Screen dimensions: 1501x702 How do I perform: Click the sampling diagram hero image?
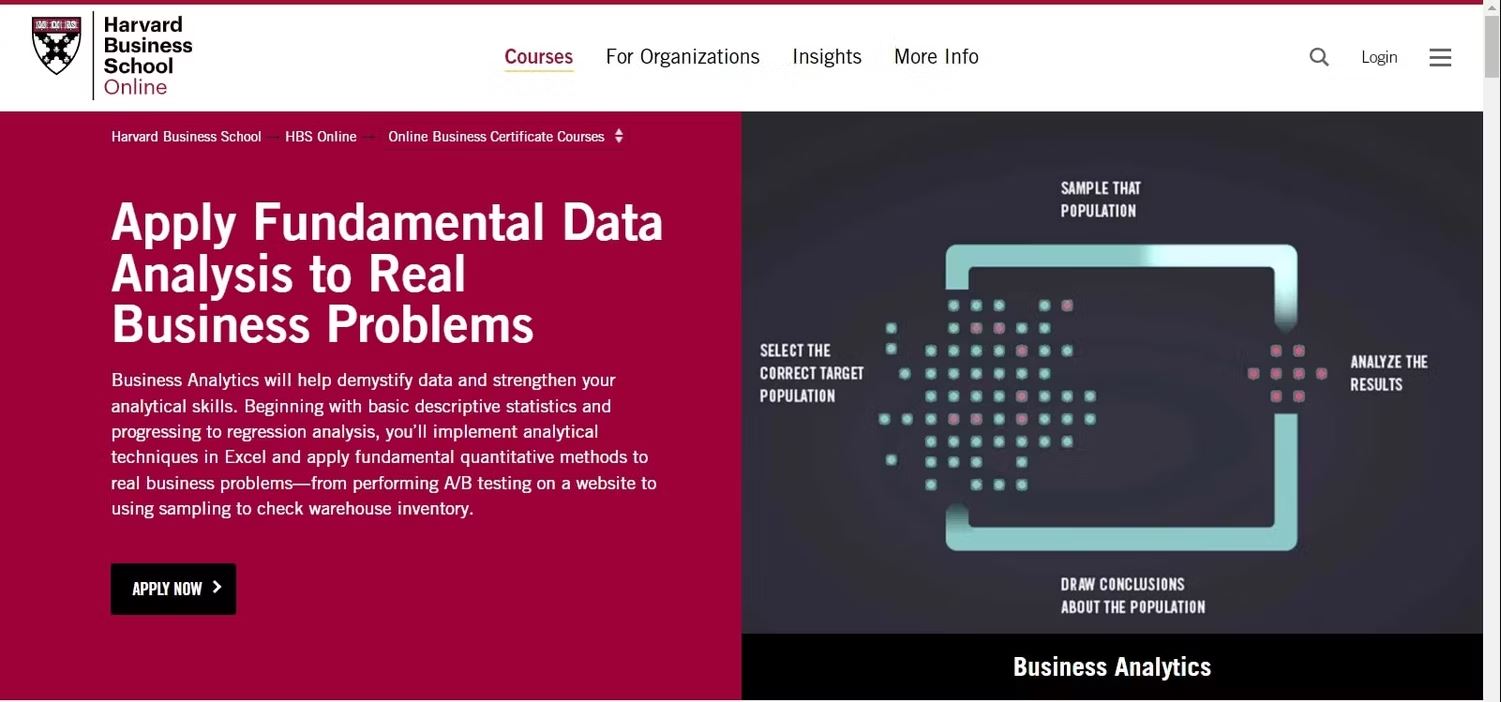[x=1112, y=372]
